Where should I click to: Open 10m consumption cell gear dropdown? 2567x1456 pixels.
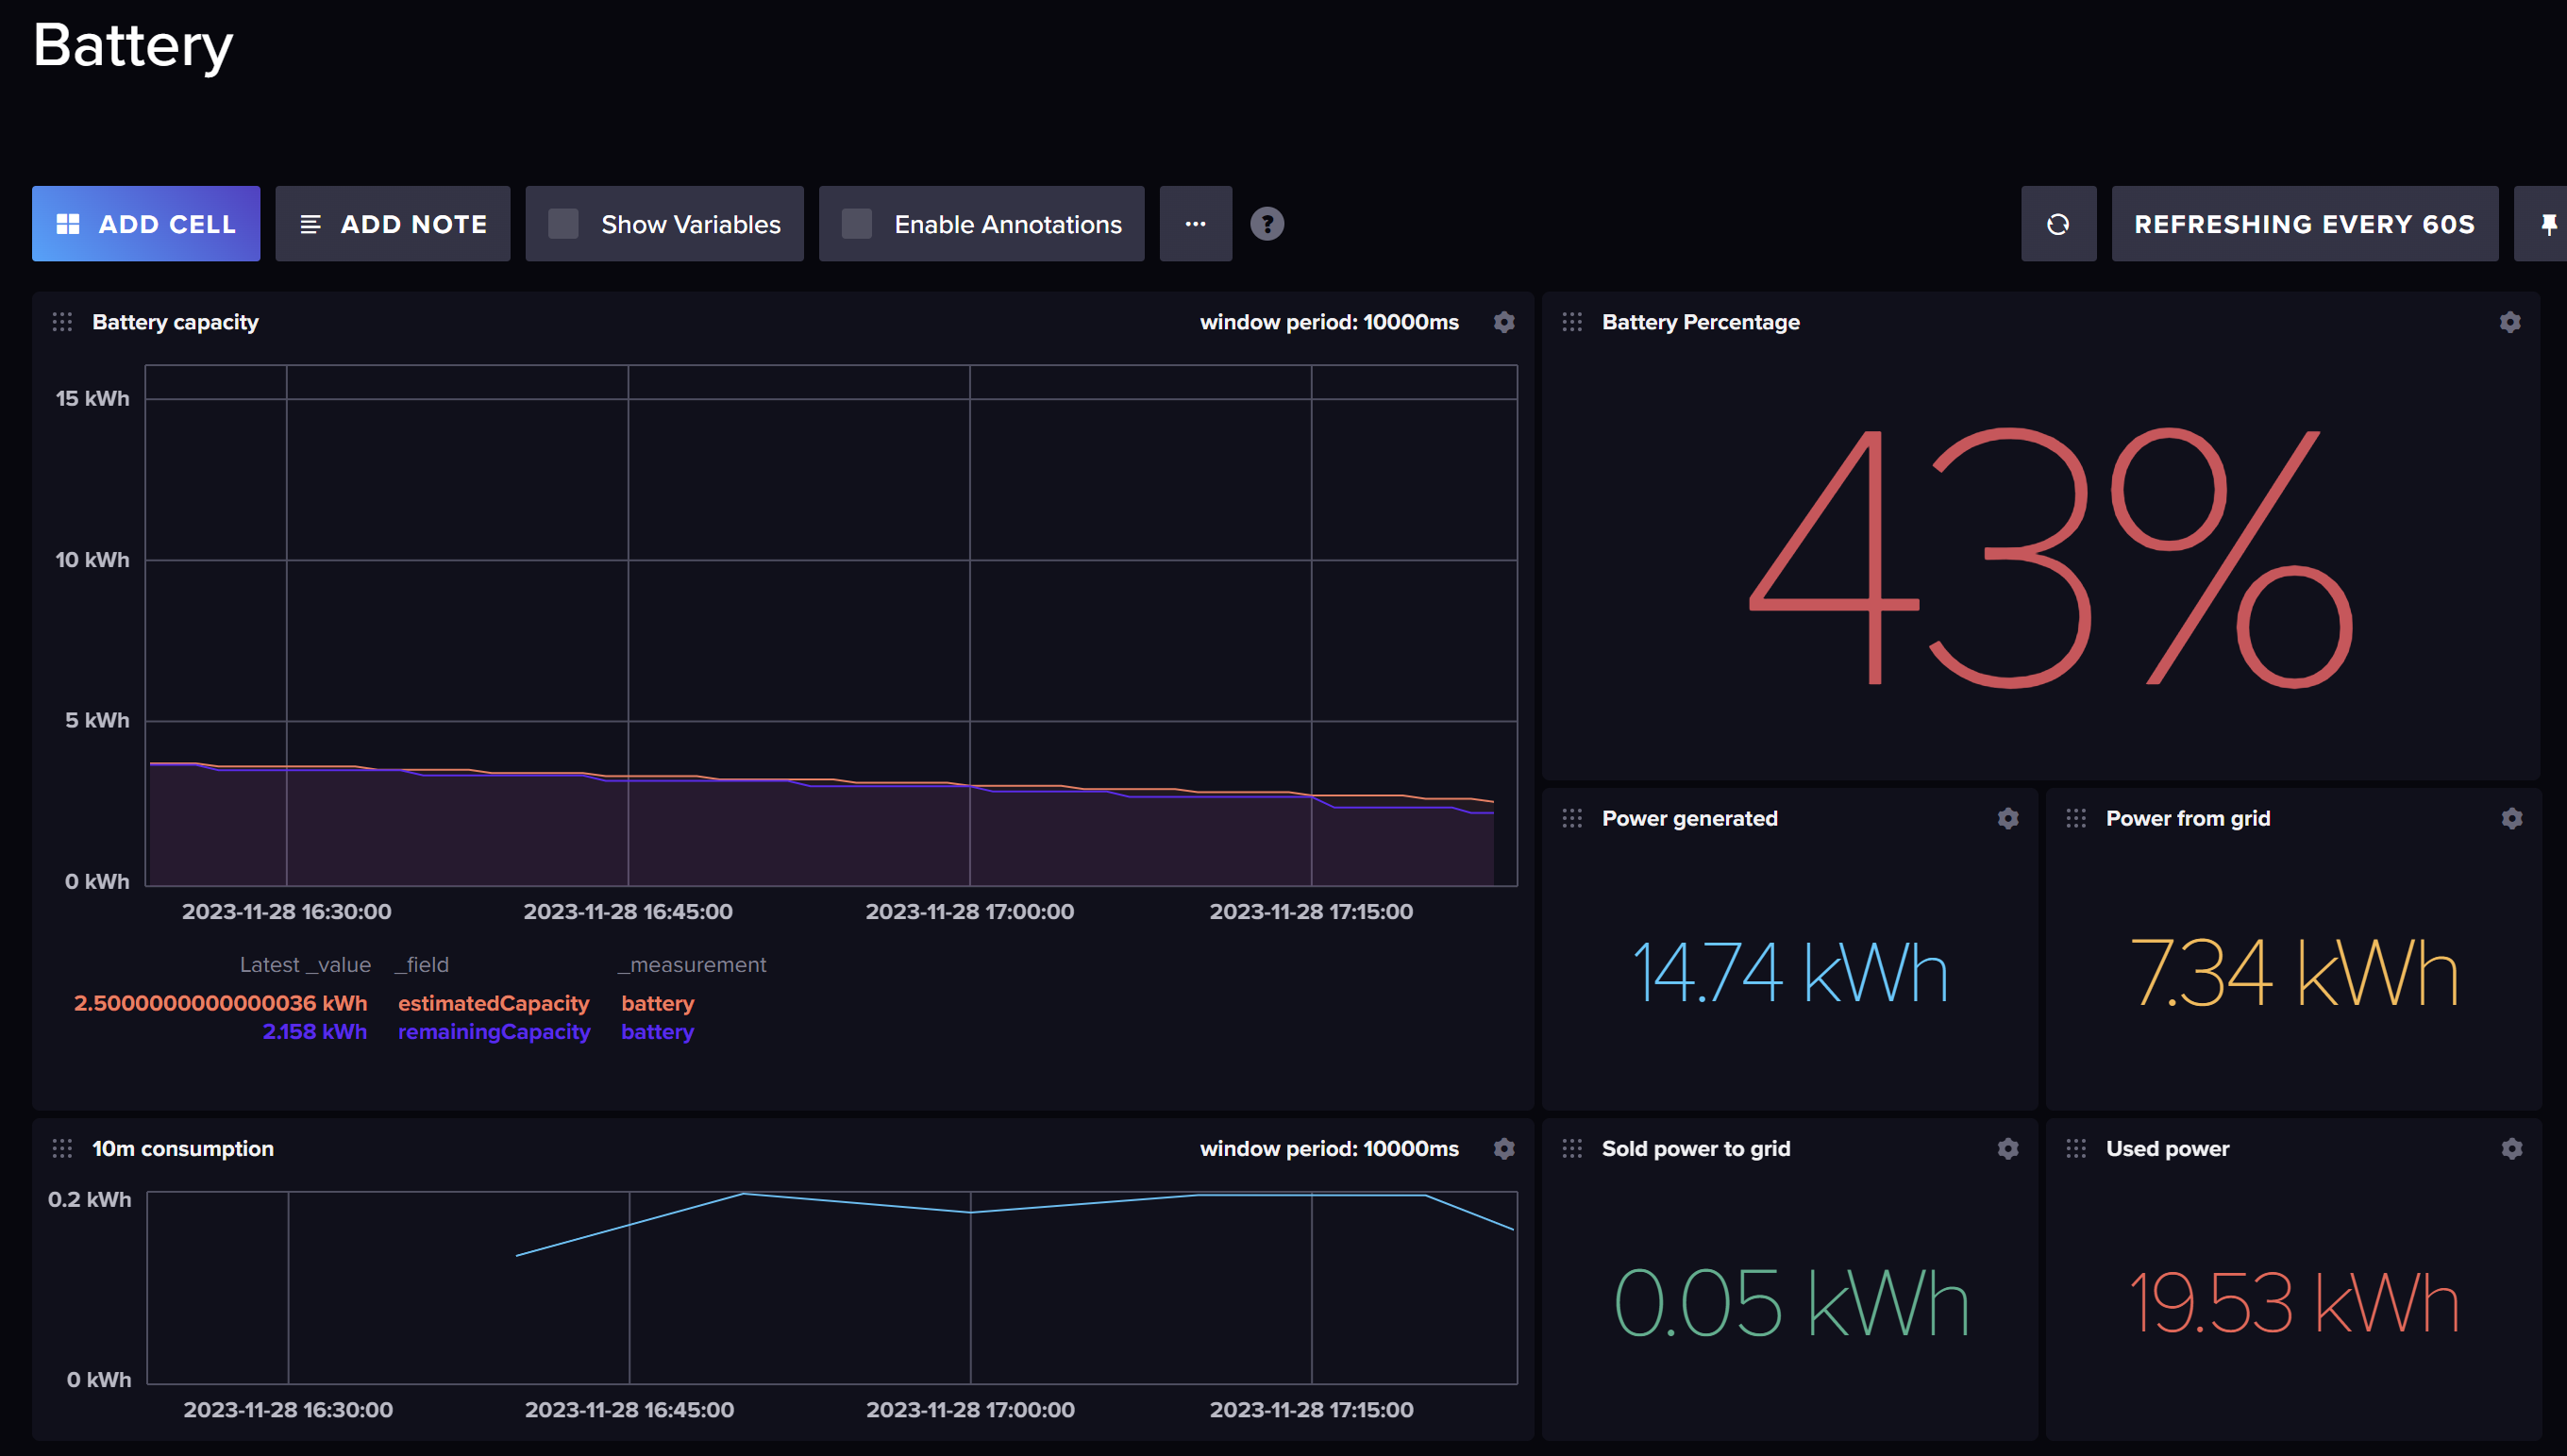coord(1503,1148)
